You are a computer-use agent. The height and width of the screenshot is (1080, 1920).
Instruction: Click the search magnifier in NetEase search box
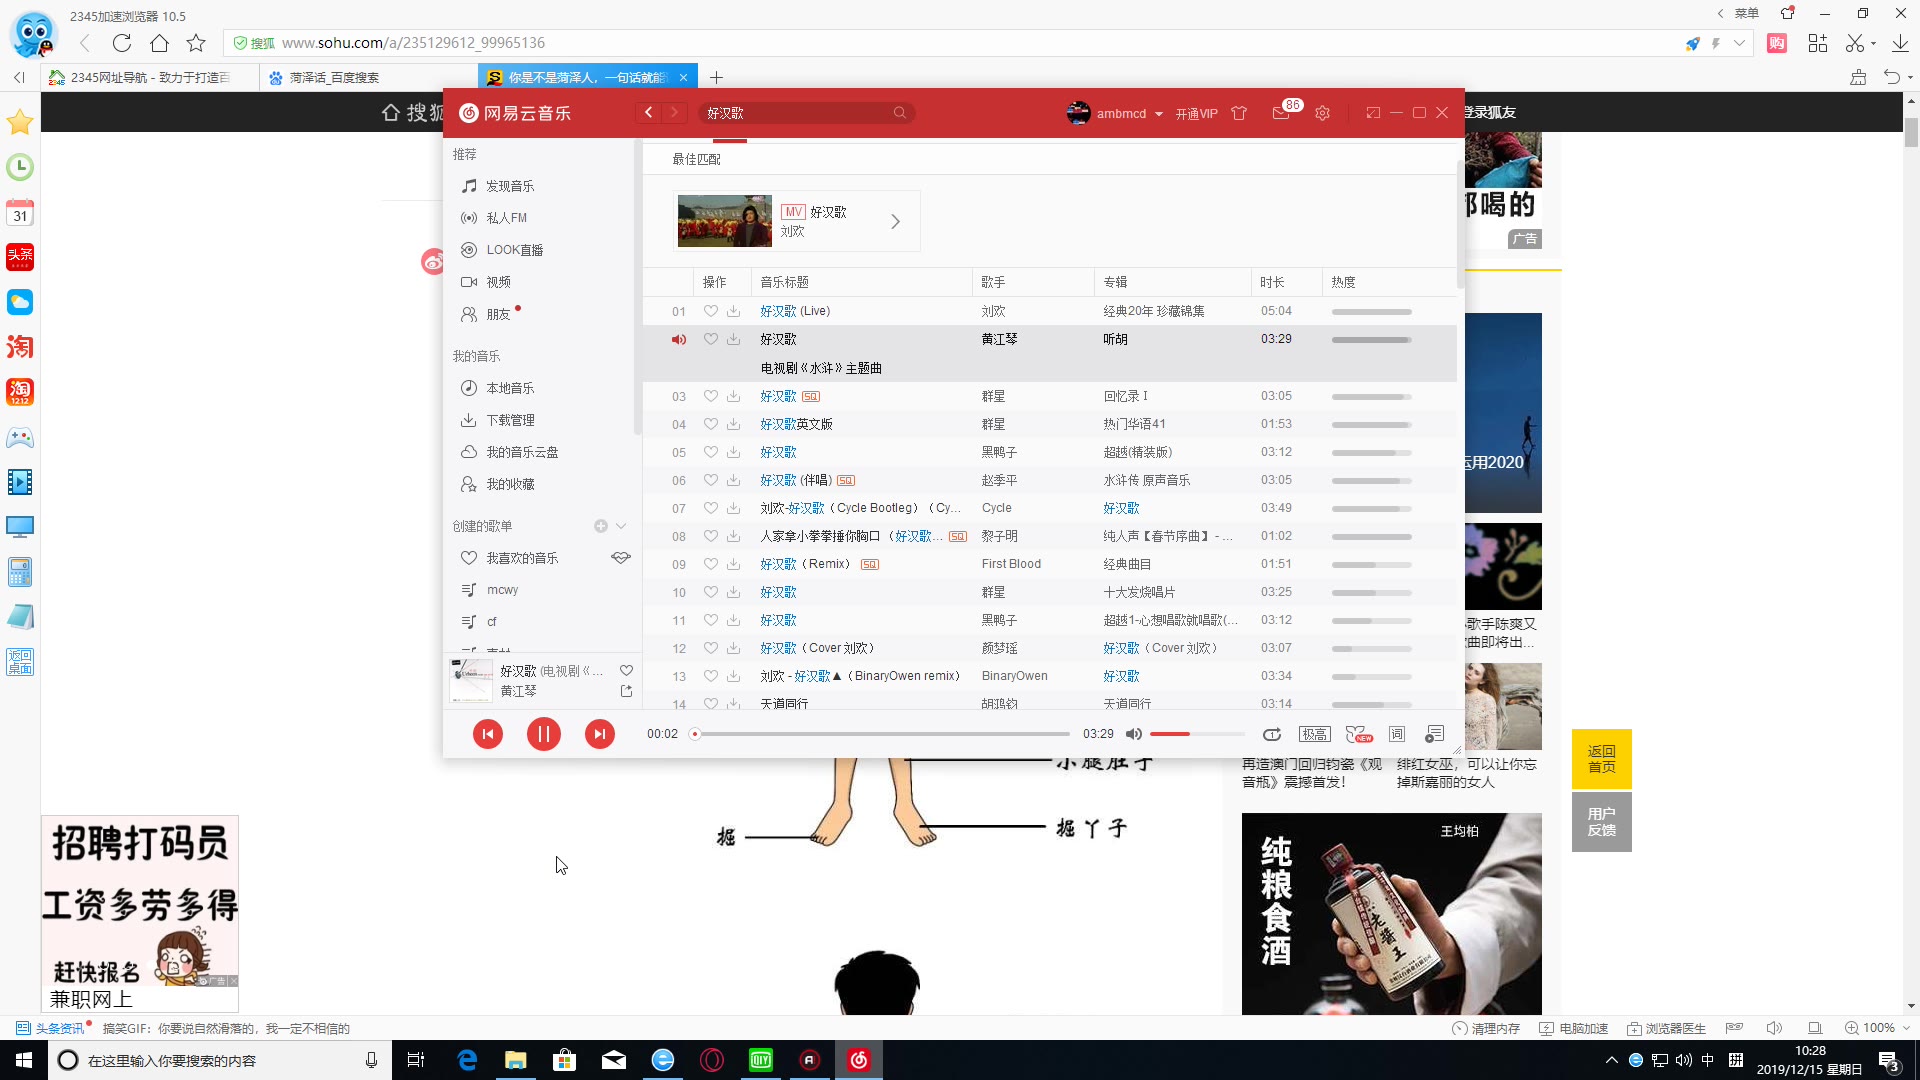pyautogui.click(x=900, y=113)
